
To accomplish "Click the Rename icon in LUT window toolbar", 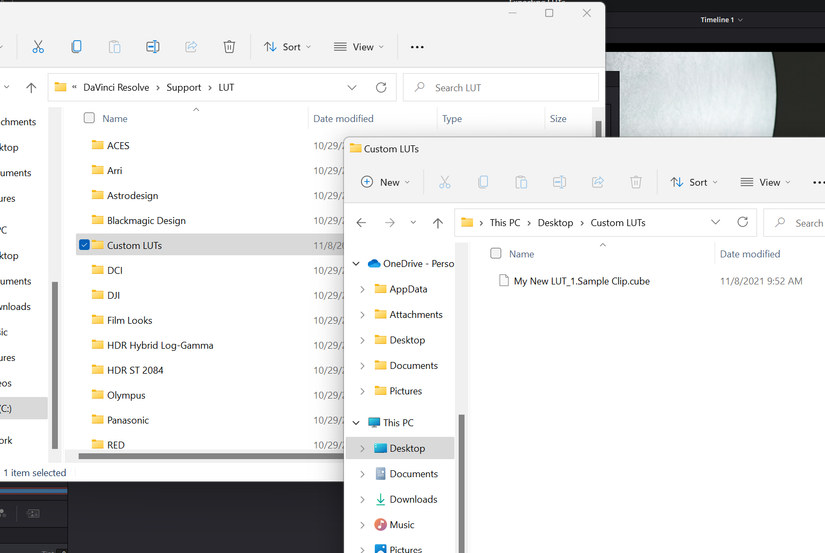I will pos(153,47).
